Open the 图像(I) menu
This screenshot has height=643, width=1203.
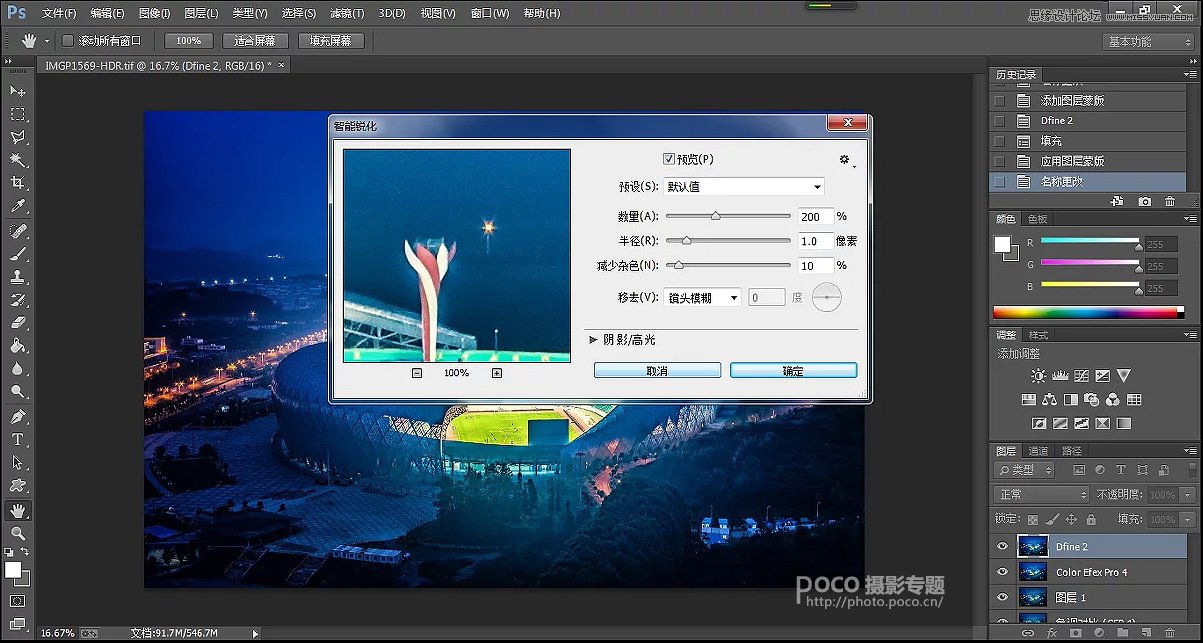coord(154,13)
